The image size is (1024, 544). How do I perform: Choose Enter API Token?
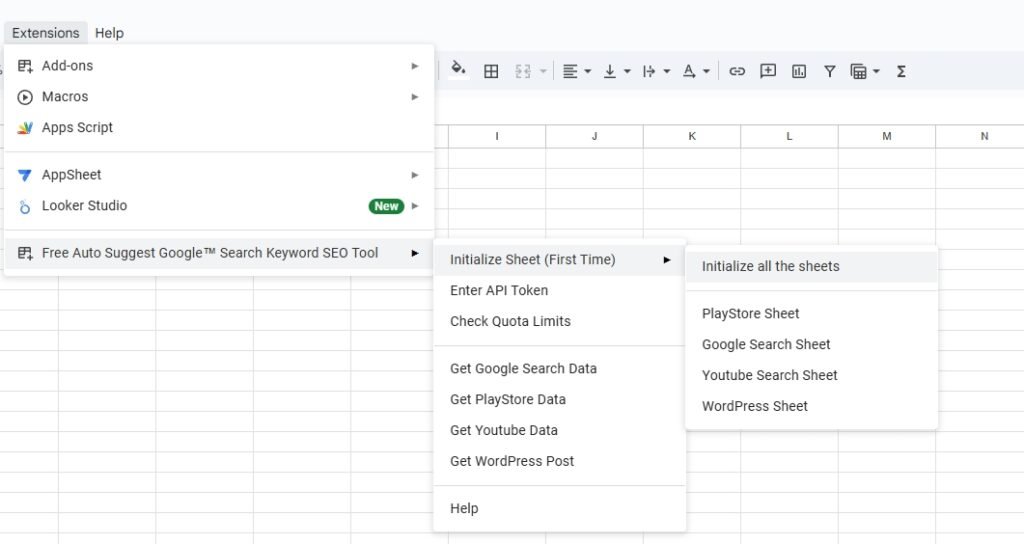[560, 291]
